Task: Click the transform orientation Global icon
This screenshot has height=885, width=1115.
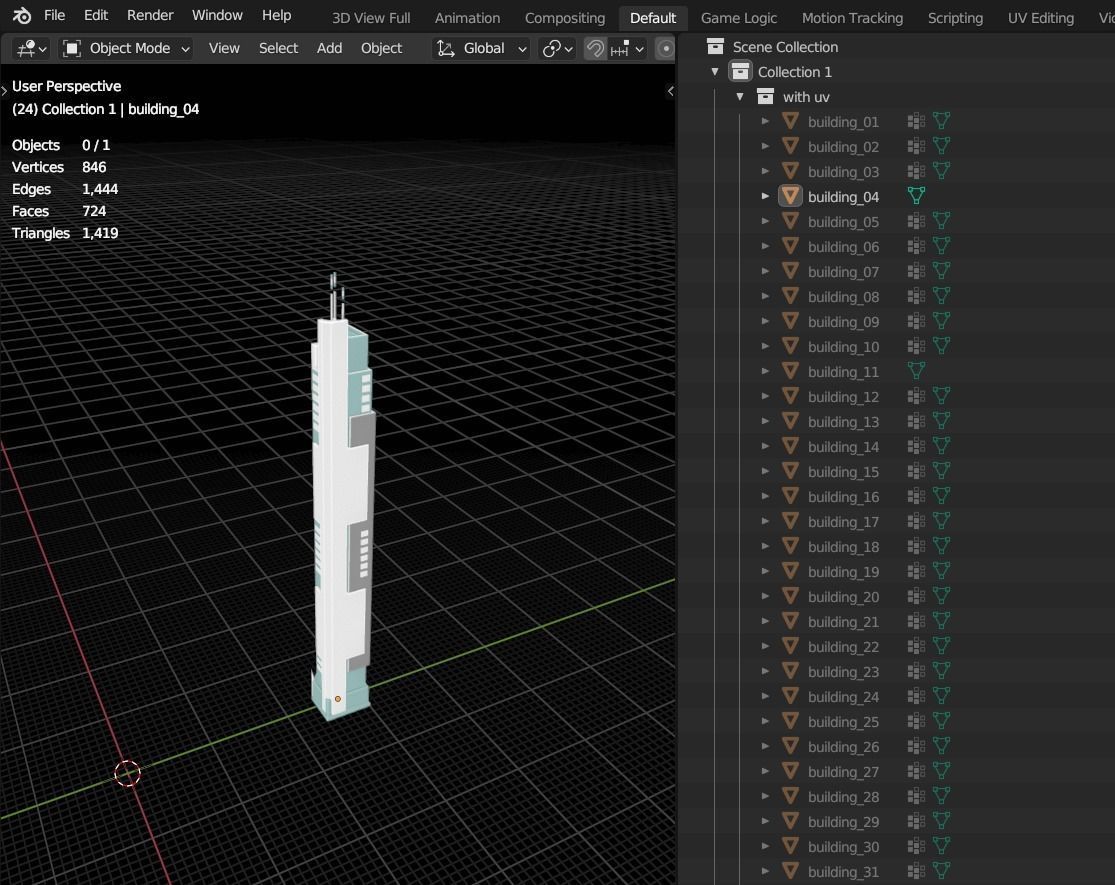Action: 446,48
